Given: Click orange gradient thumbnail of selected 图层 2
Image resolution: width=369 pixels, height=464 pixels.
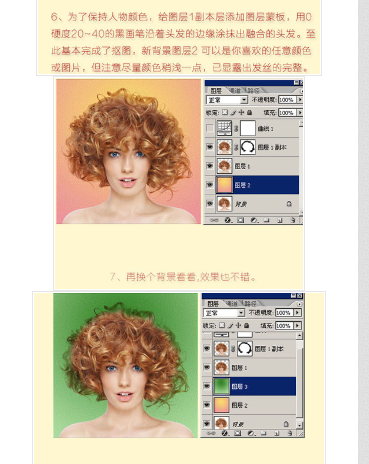Looking at the screenshot, I should pos(224,185).
